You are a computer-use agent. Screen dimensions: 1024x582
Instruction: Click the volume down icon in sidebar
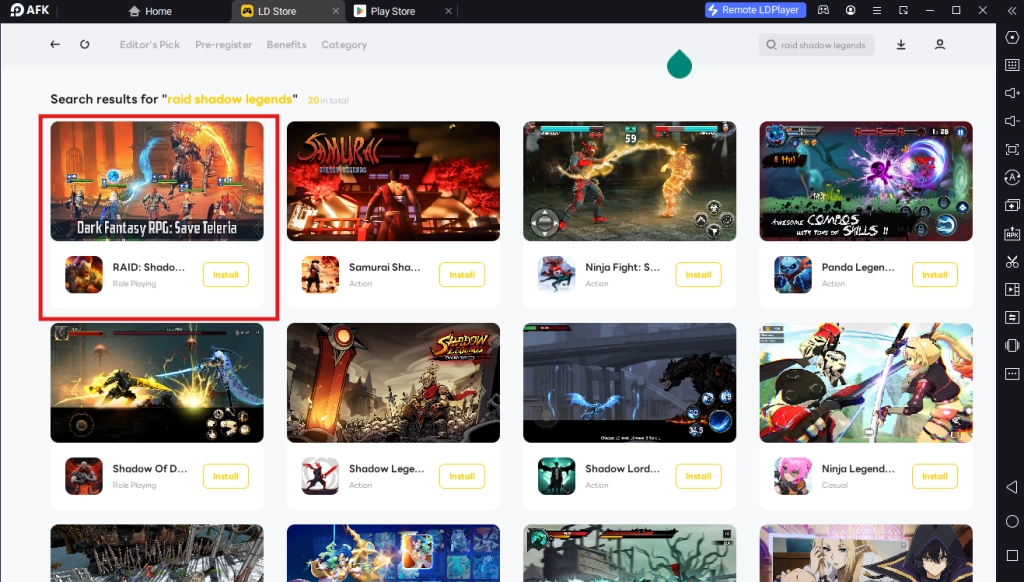tap(1012, 121)
